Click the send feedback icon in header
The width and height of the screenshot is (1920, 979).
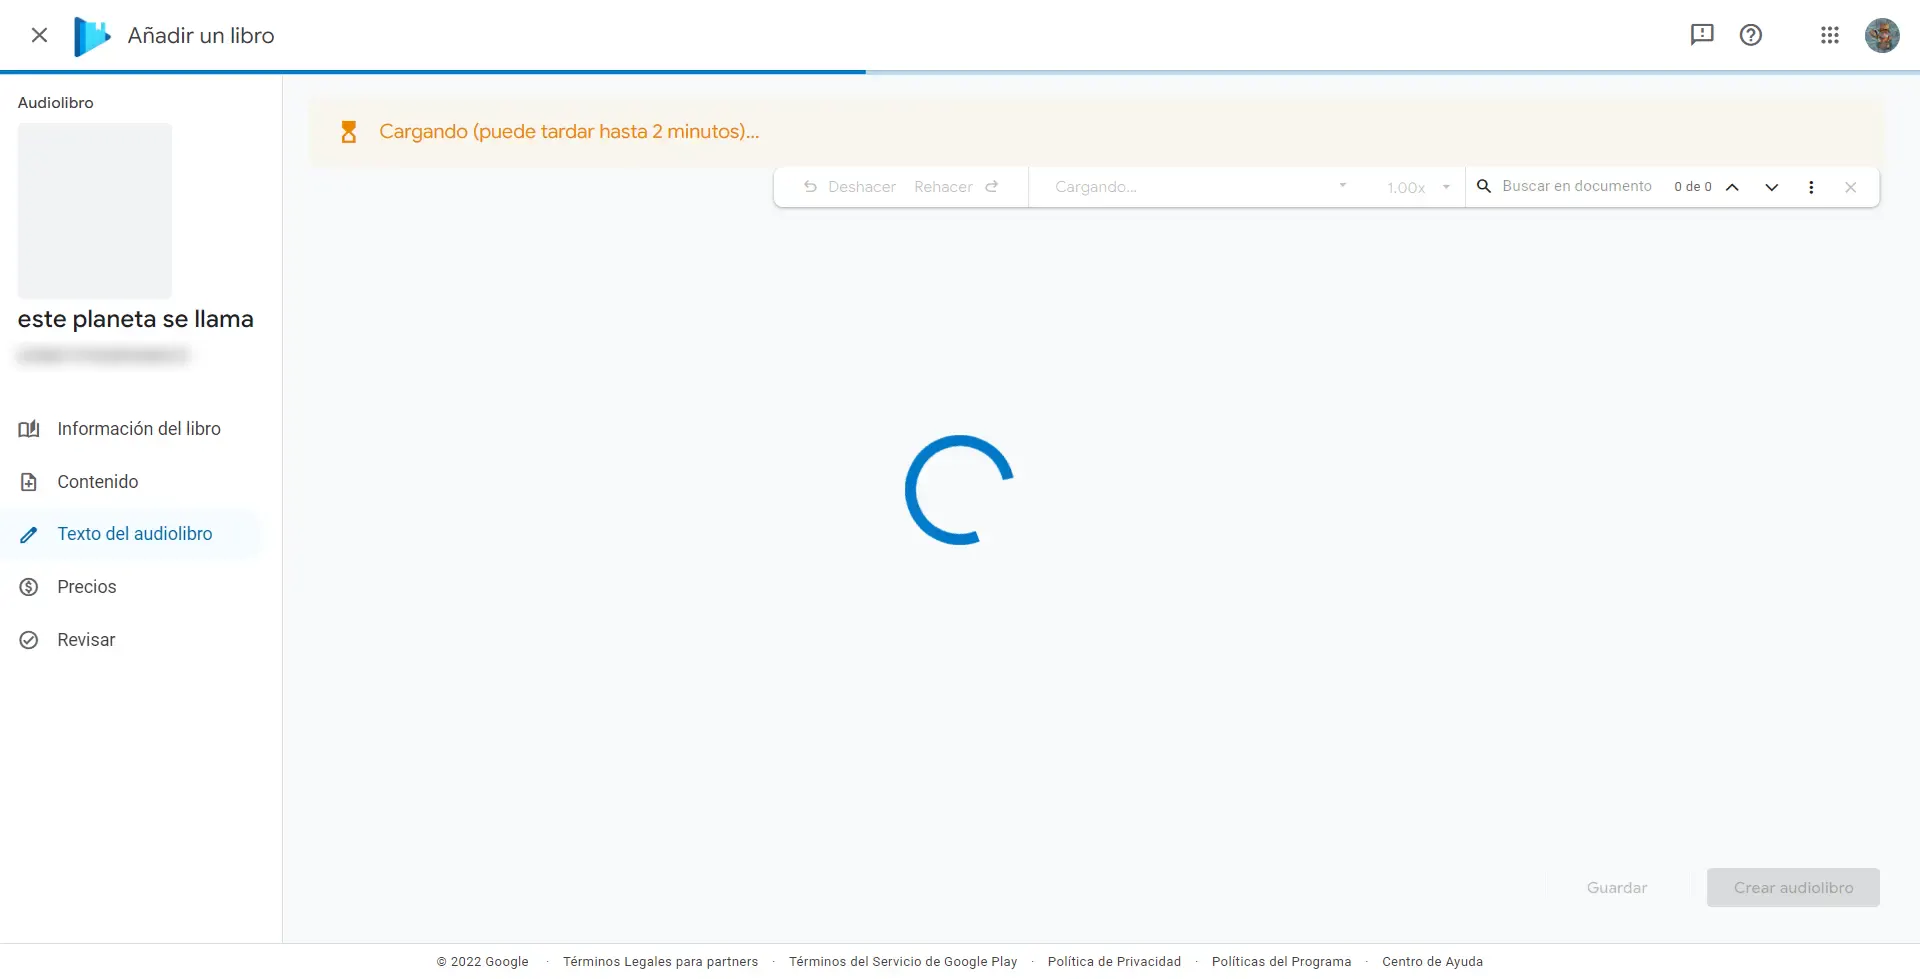1701,35
